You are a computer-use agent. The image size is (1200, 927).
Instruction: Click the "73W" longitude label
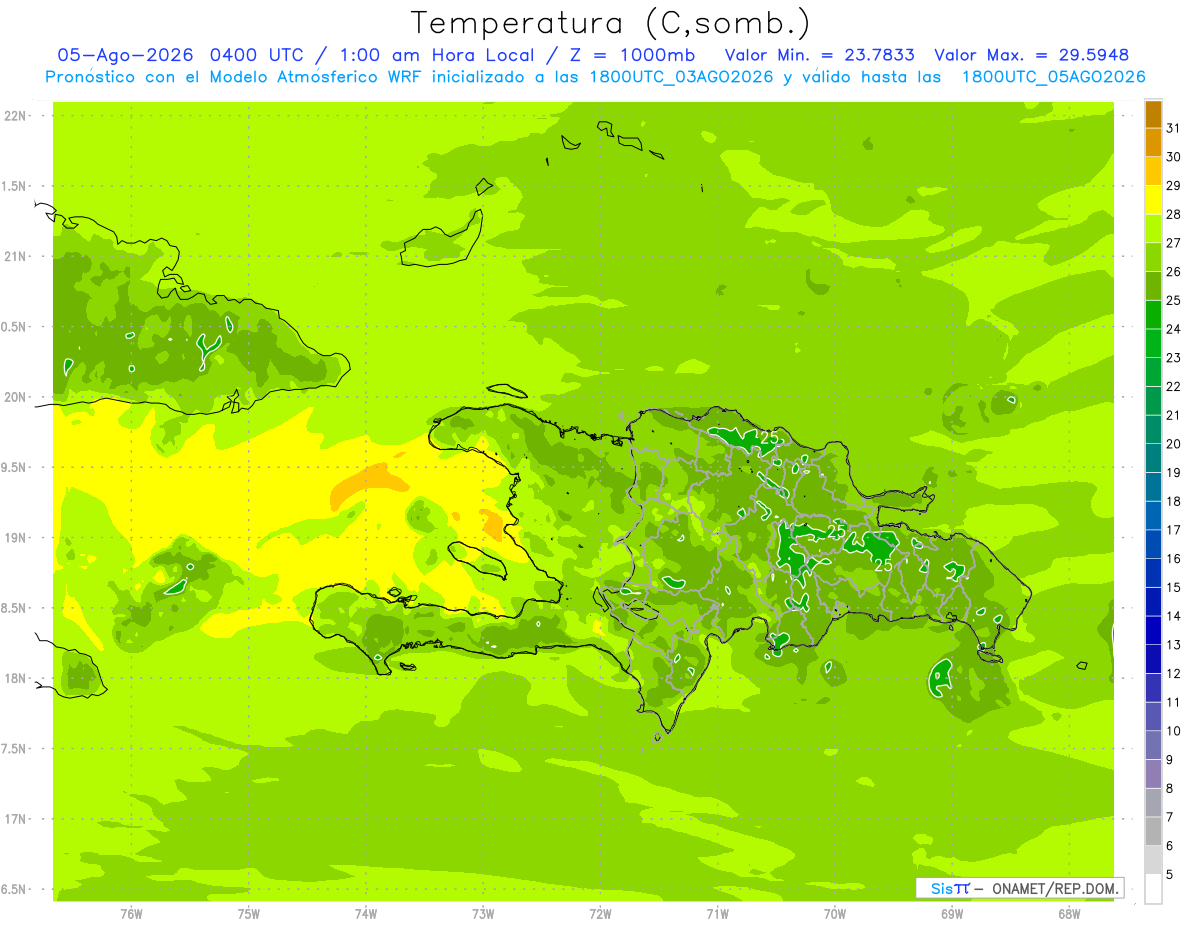[x=483, y=914]
